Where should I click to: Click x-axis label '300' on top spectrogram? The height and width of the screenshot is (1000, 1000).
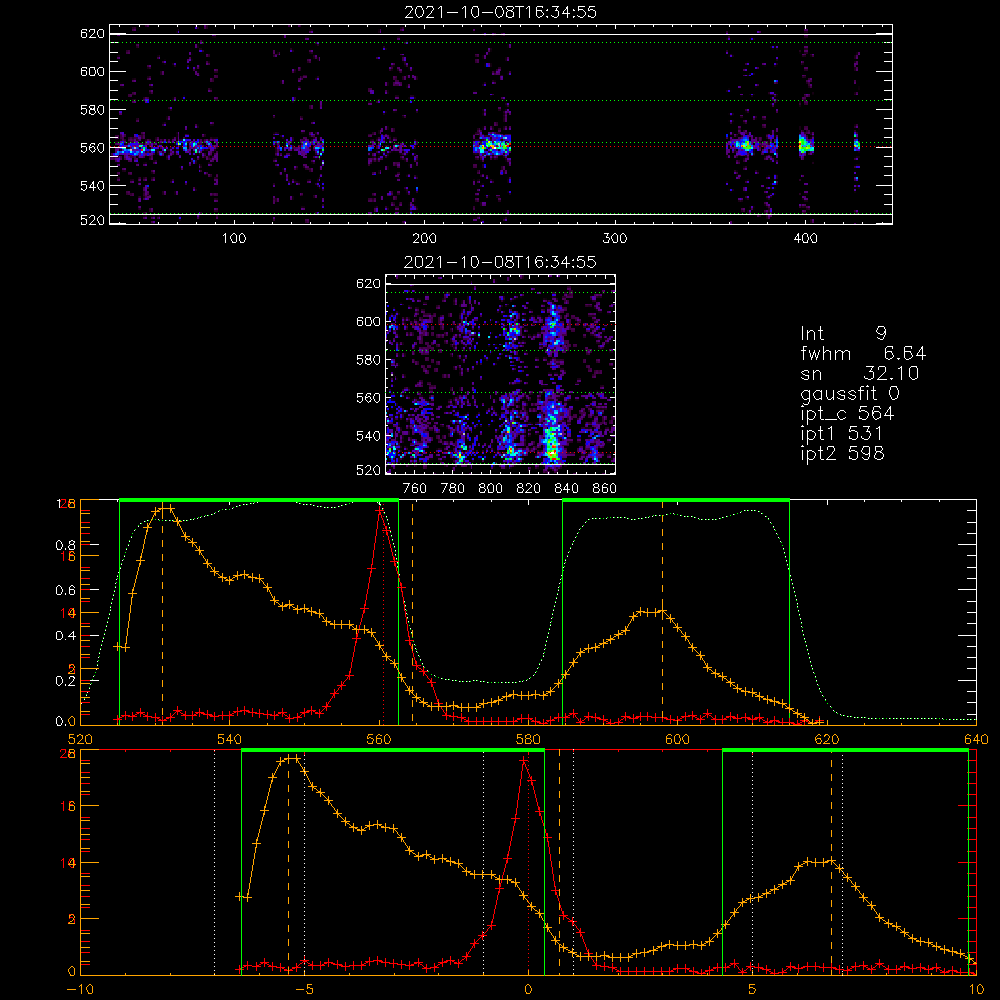(x=615, y=239)
